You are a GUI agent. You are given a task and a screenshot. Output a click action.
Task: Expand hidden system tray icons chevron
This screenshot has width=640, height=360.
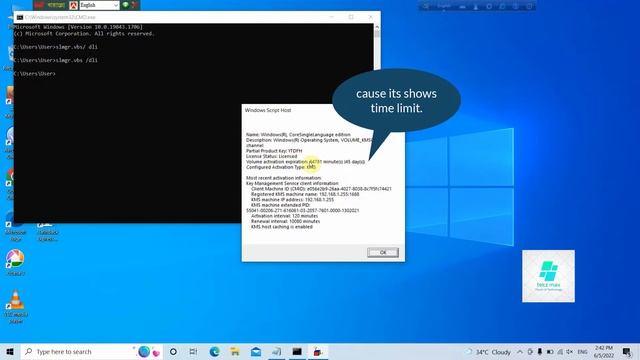(520, 352)
